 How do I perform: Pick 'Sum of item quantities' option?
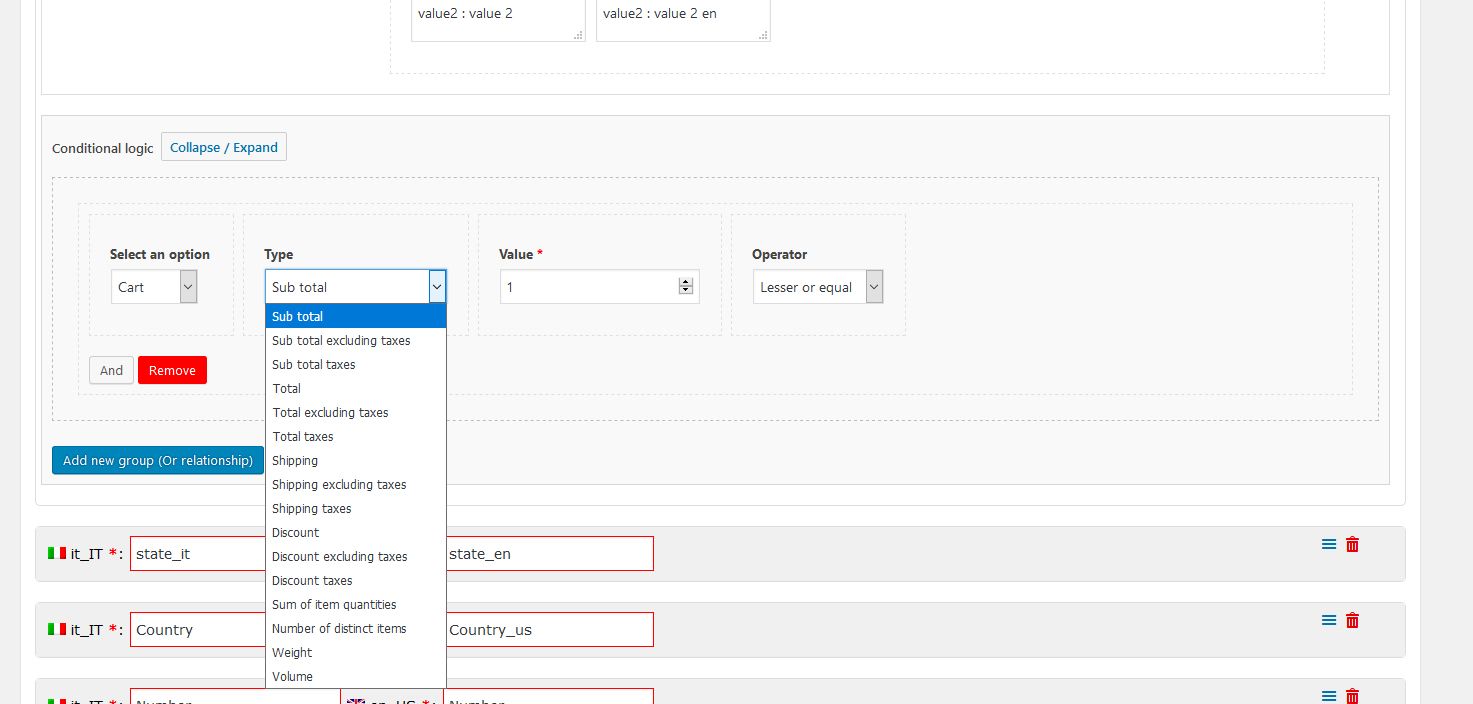pyautogui.click(x=334, y=605)
